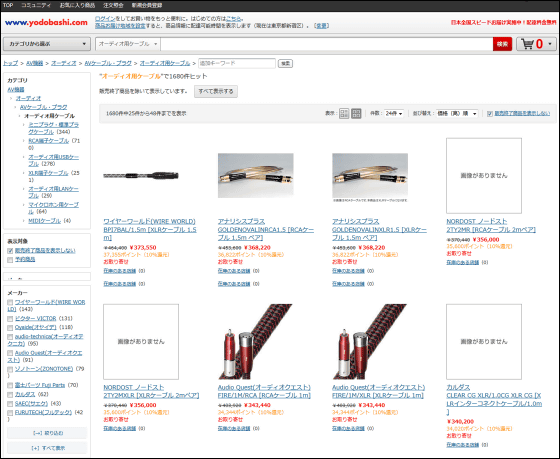The width and height of the screenshot is (560, 459).
Task: Check the 予約商品 checkbox
Action: point(10,260)
